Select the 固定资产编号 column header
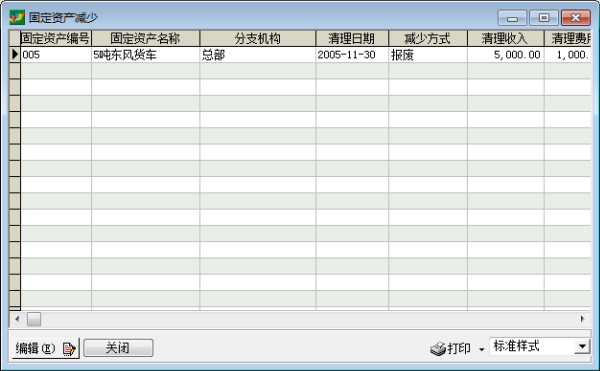 [56, 38]
